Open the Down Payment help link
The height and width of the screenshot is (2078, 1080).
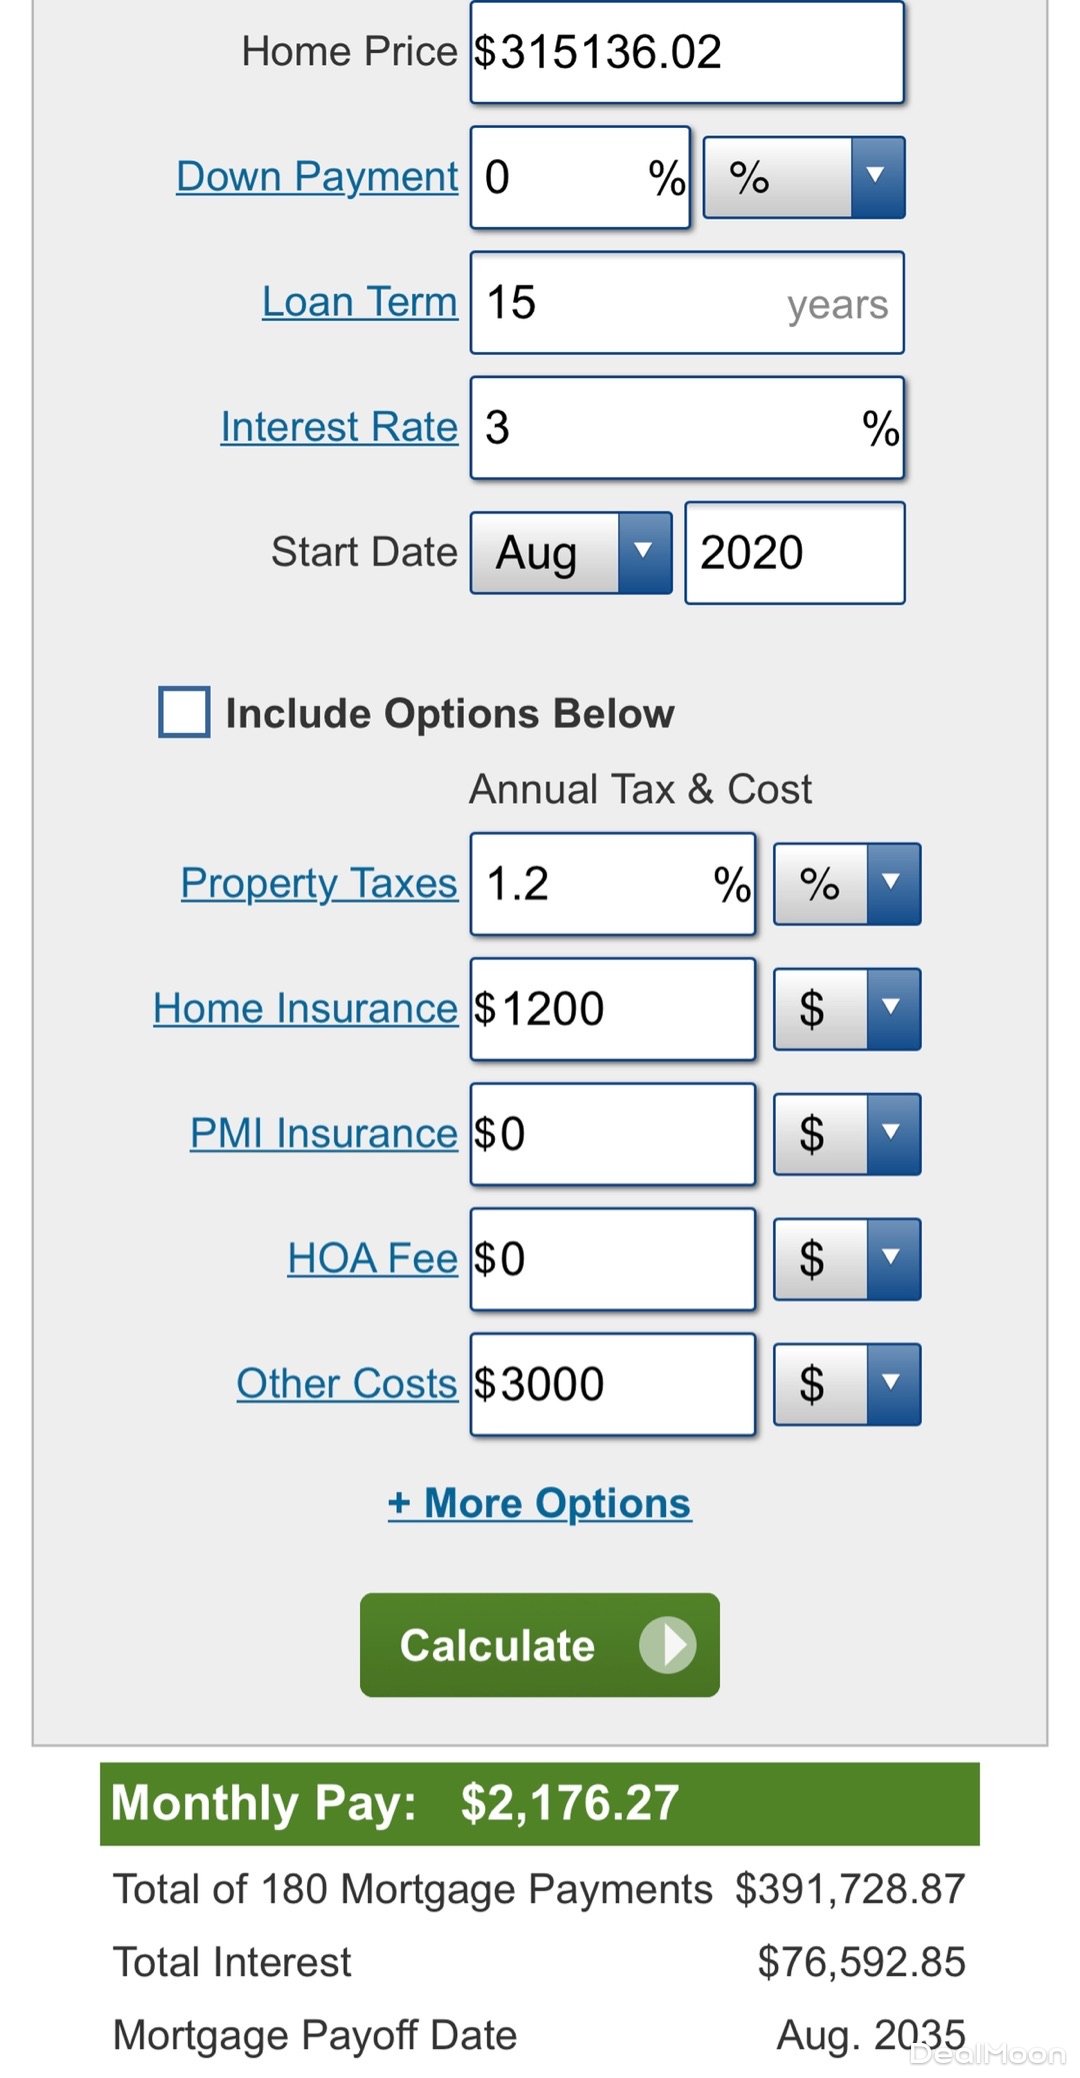(317, 177)
